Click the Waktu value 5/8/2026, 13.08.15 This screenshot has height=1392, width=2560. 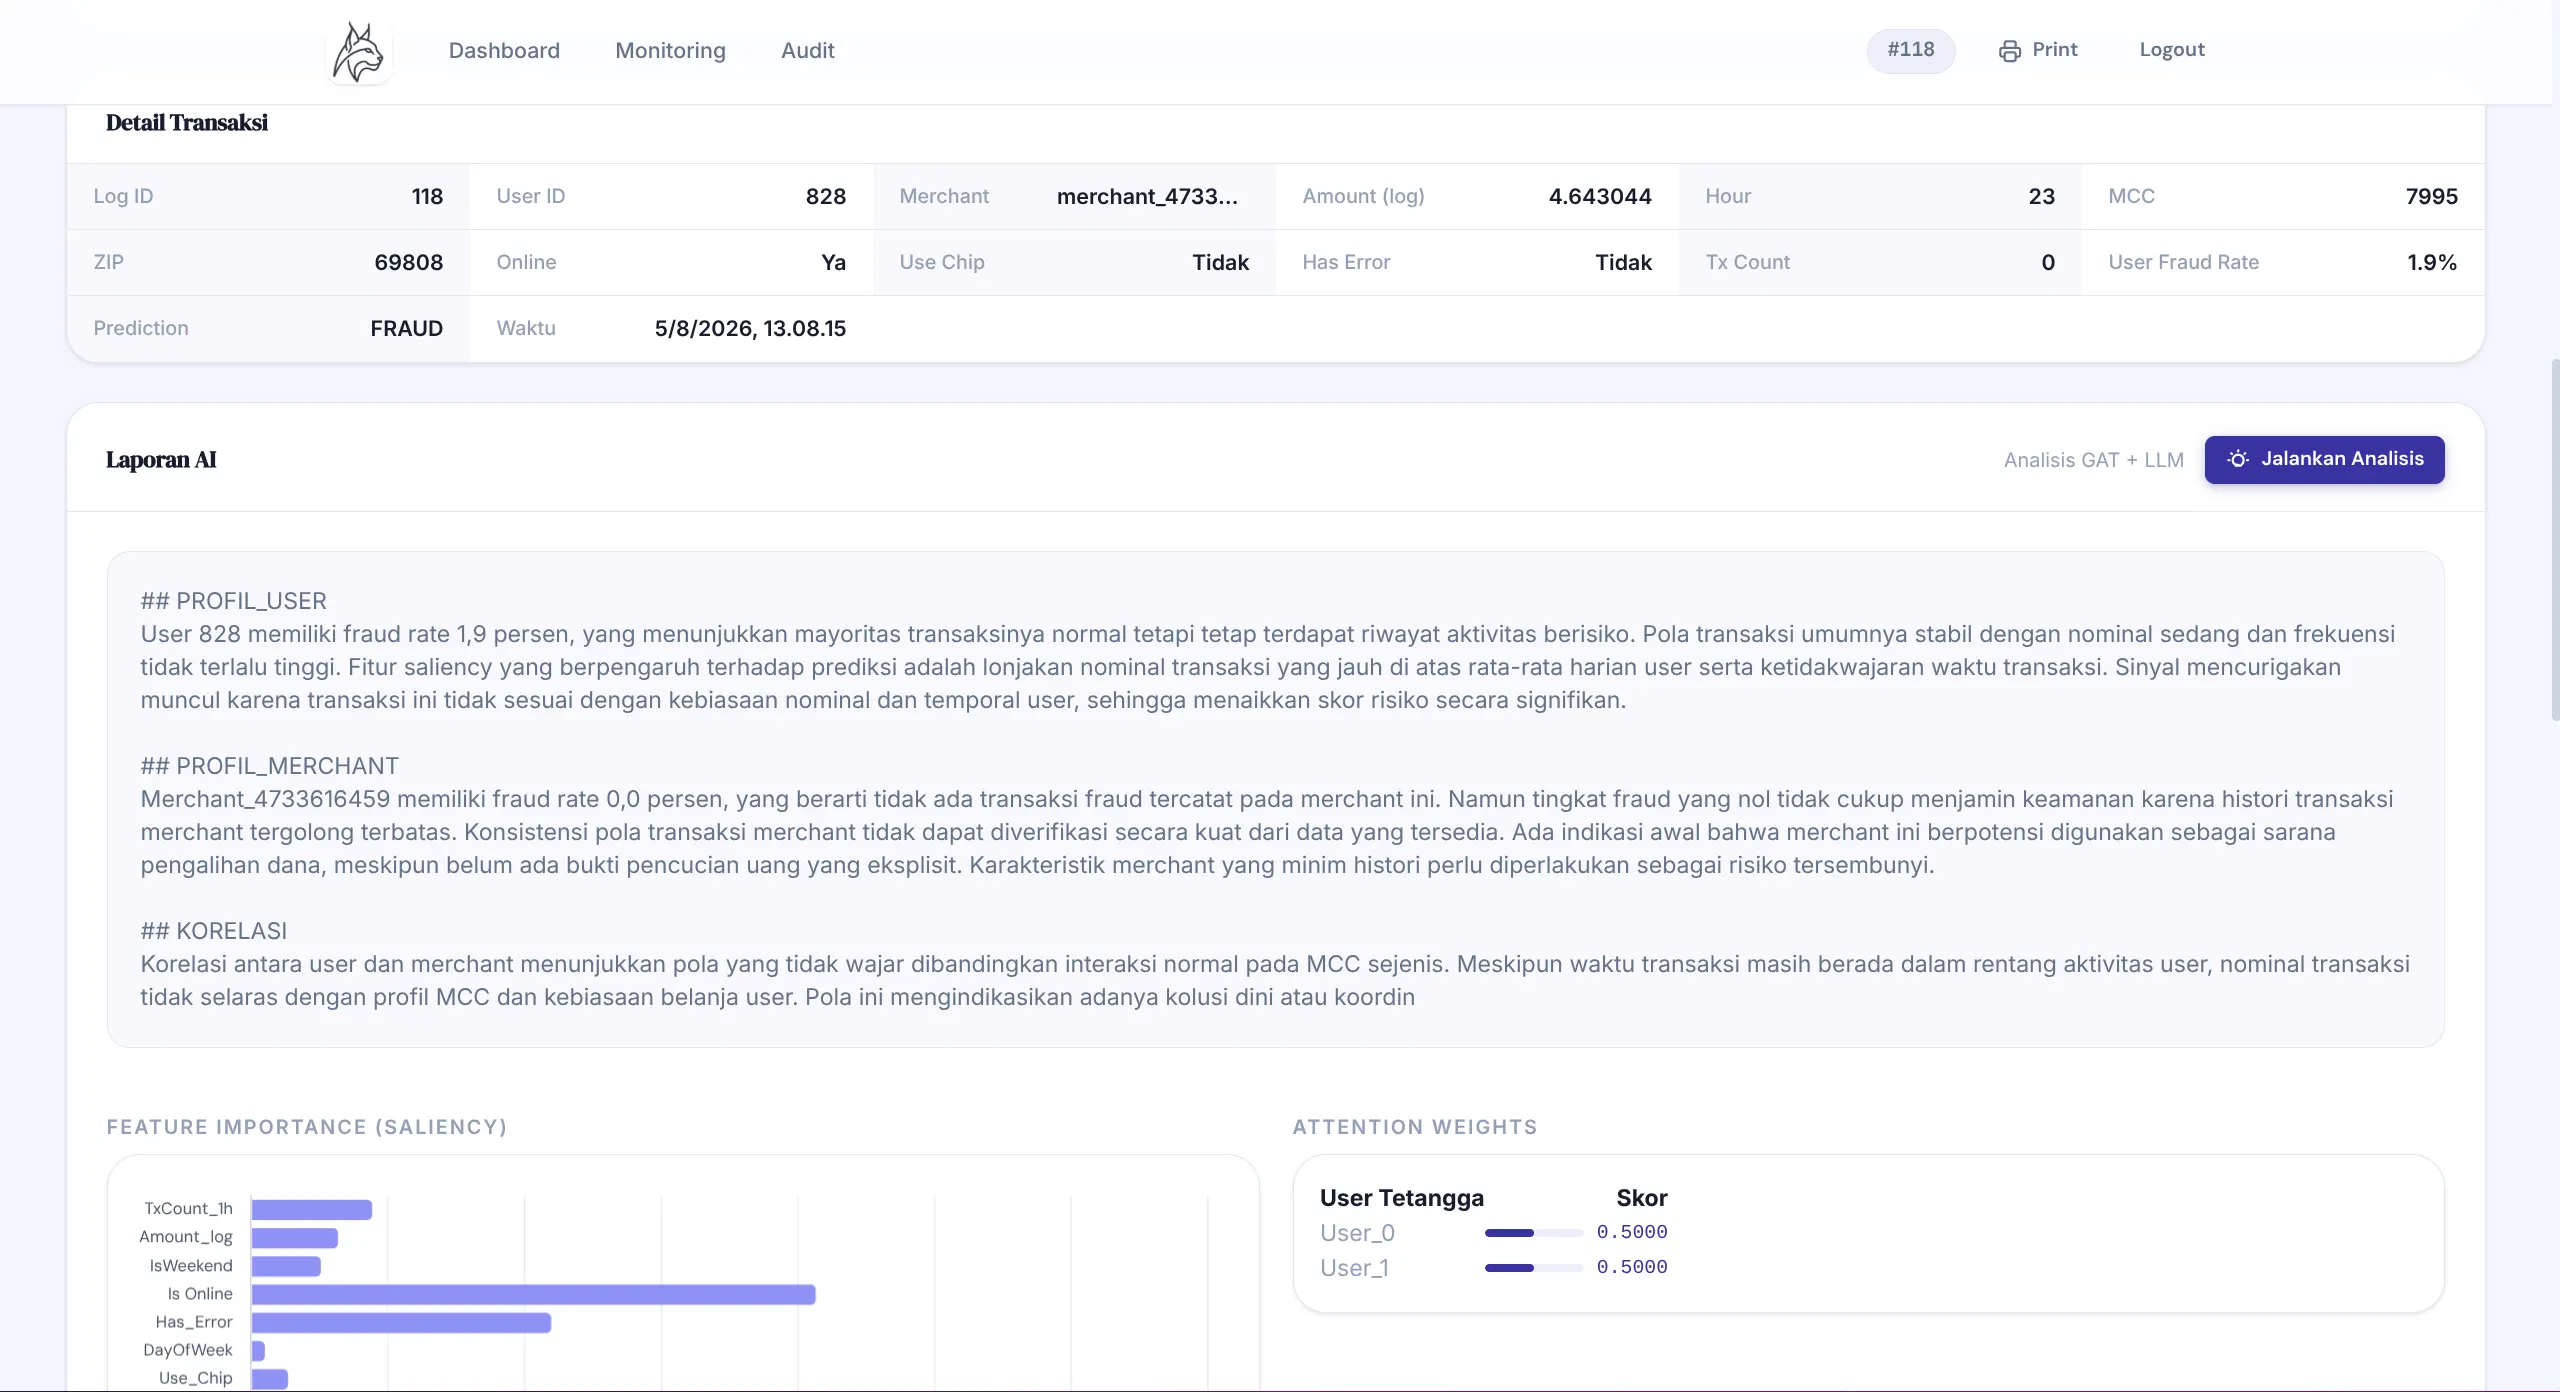click(750, 328)
